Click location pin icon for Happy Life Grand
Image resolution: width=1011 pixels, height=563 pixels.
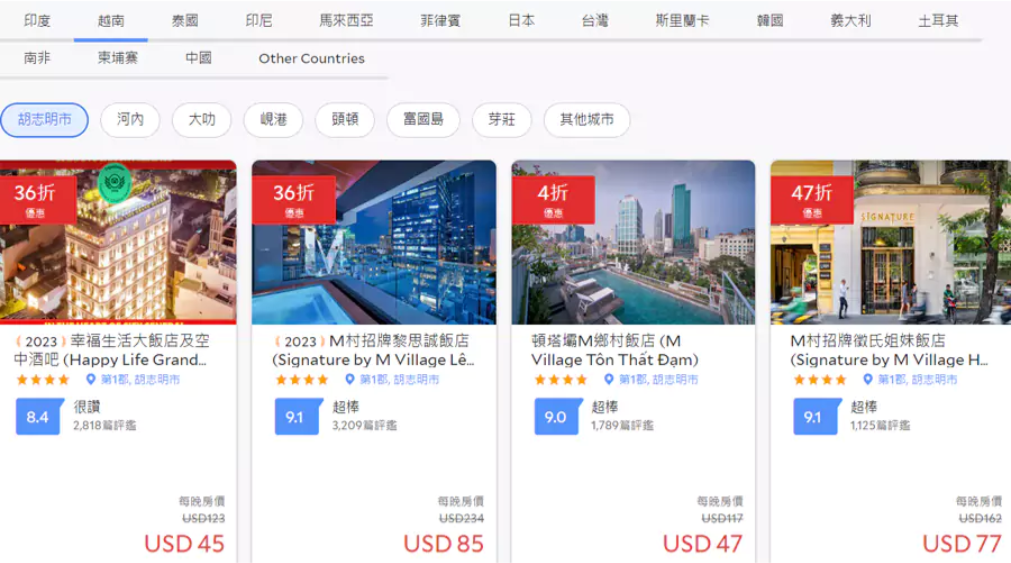[91, 379]
